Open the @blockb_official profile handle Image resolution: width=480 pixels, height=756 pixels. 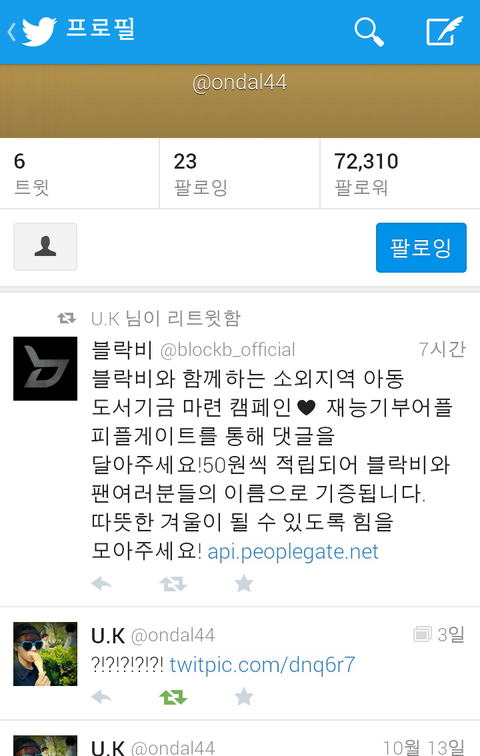[227, 350]
